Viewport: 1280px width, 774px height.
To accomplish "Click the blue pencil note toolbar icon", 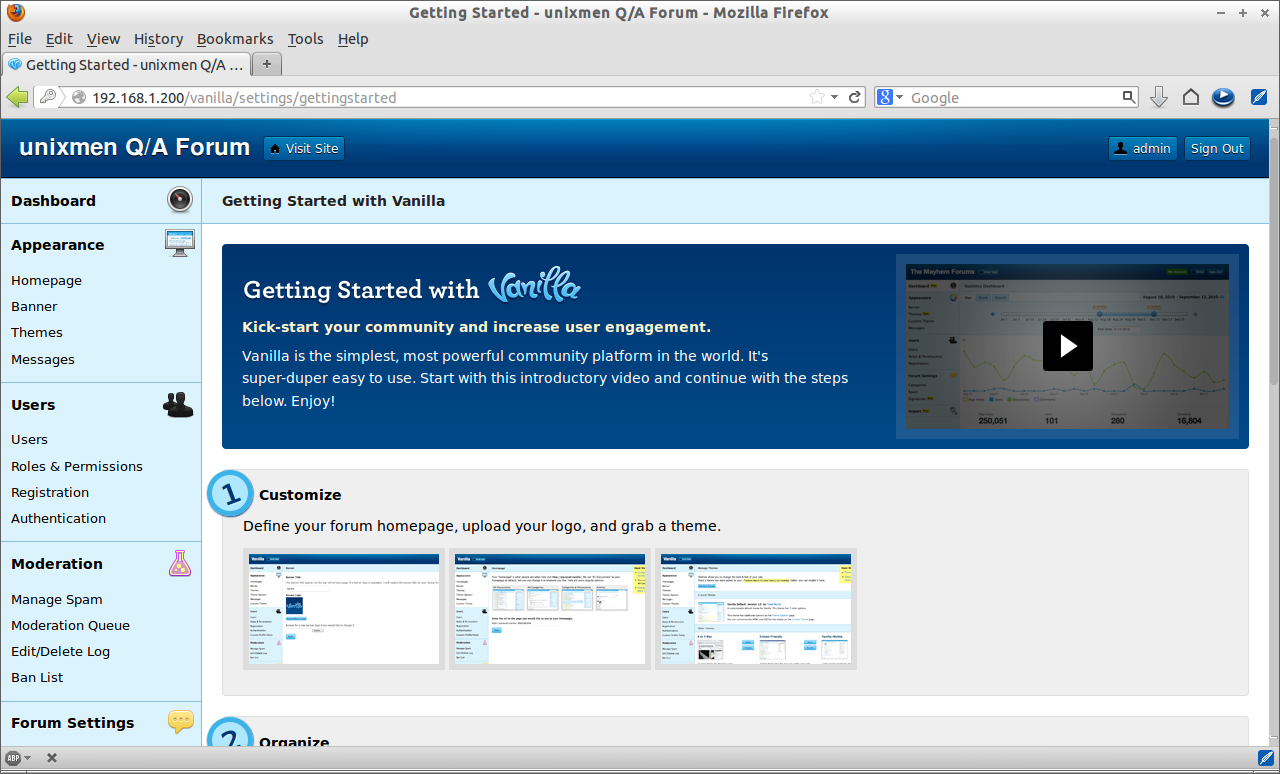I will 1260,97.
